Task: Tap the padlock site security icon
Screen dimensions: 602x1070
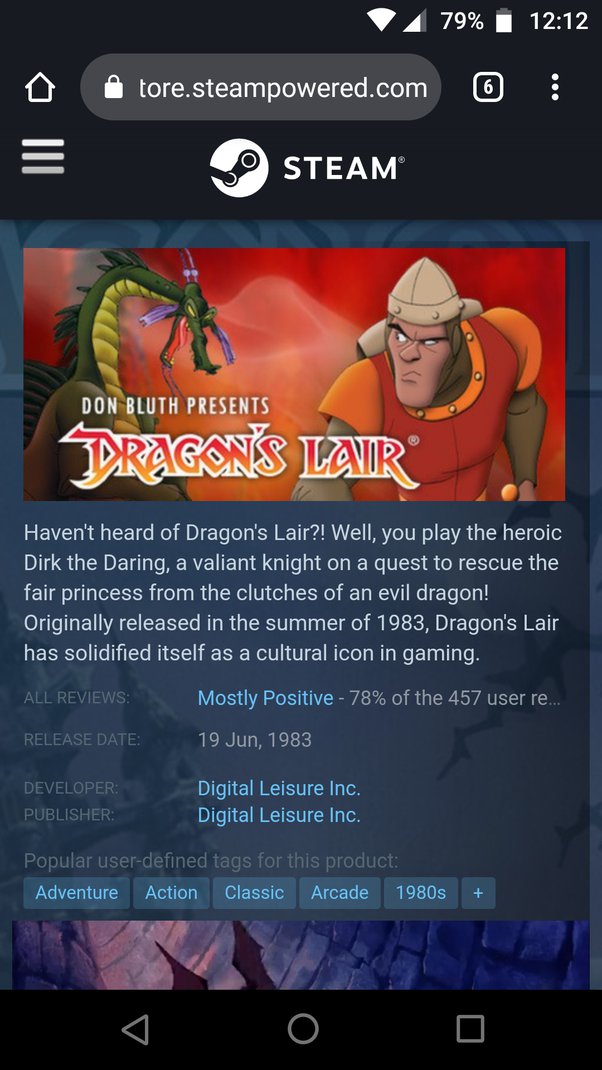Action: 114,87
